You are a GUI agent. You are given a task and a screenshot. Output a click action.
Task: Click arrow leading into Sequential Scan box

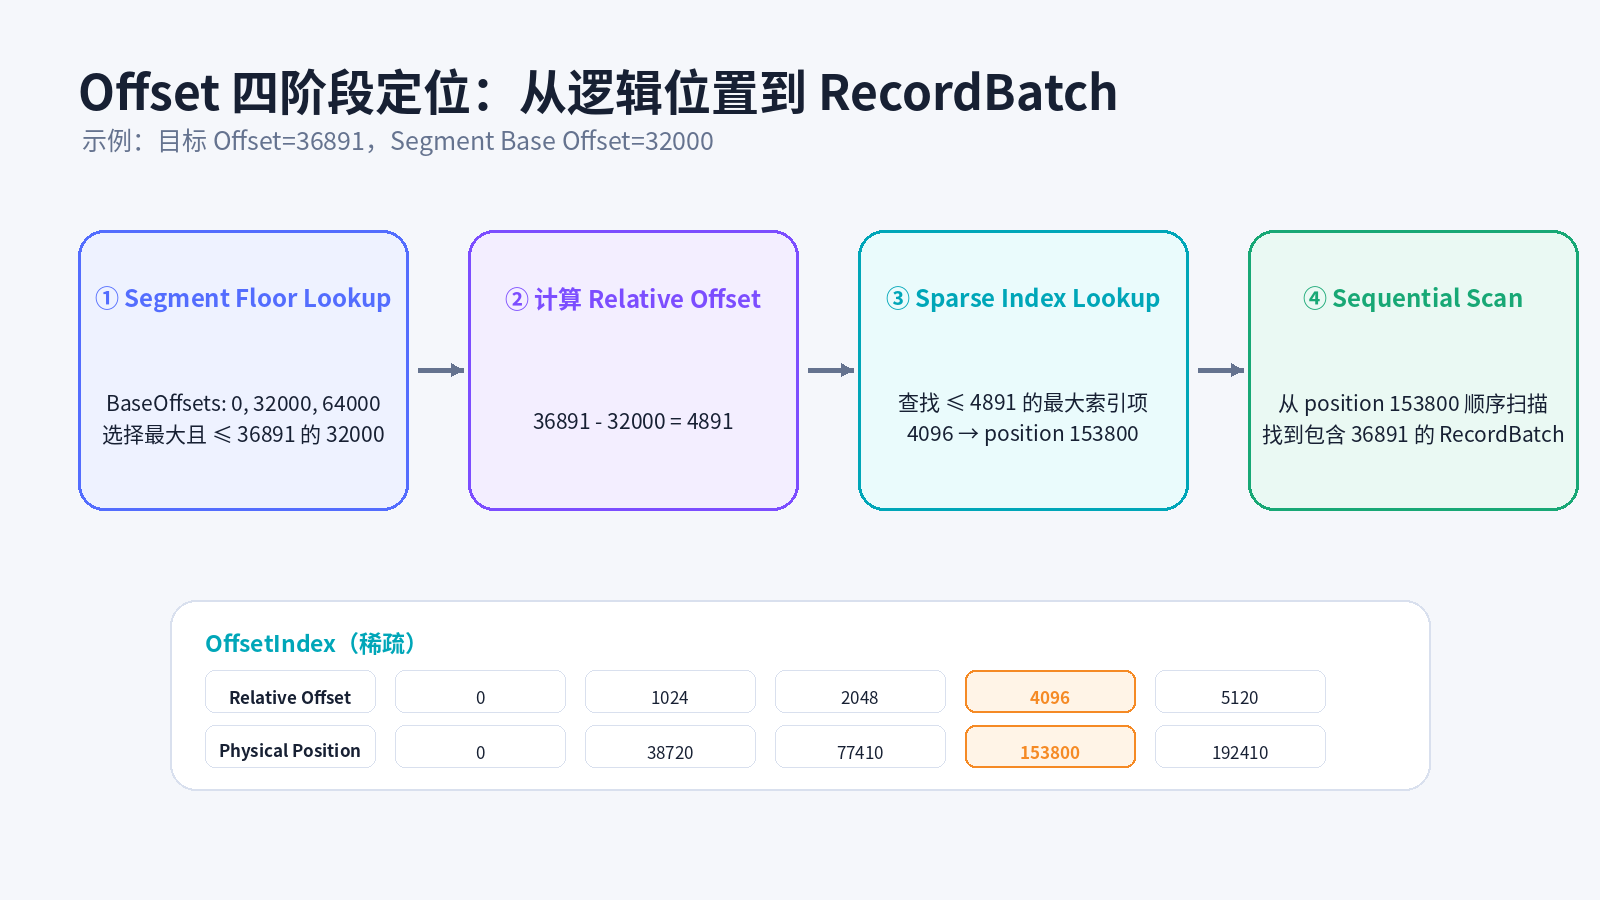(1221, 370)
